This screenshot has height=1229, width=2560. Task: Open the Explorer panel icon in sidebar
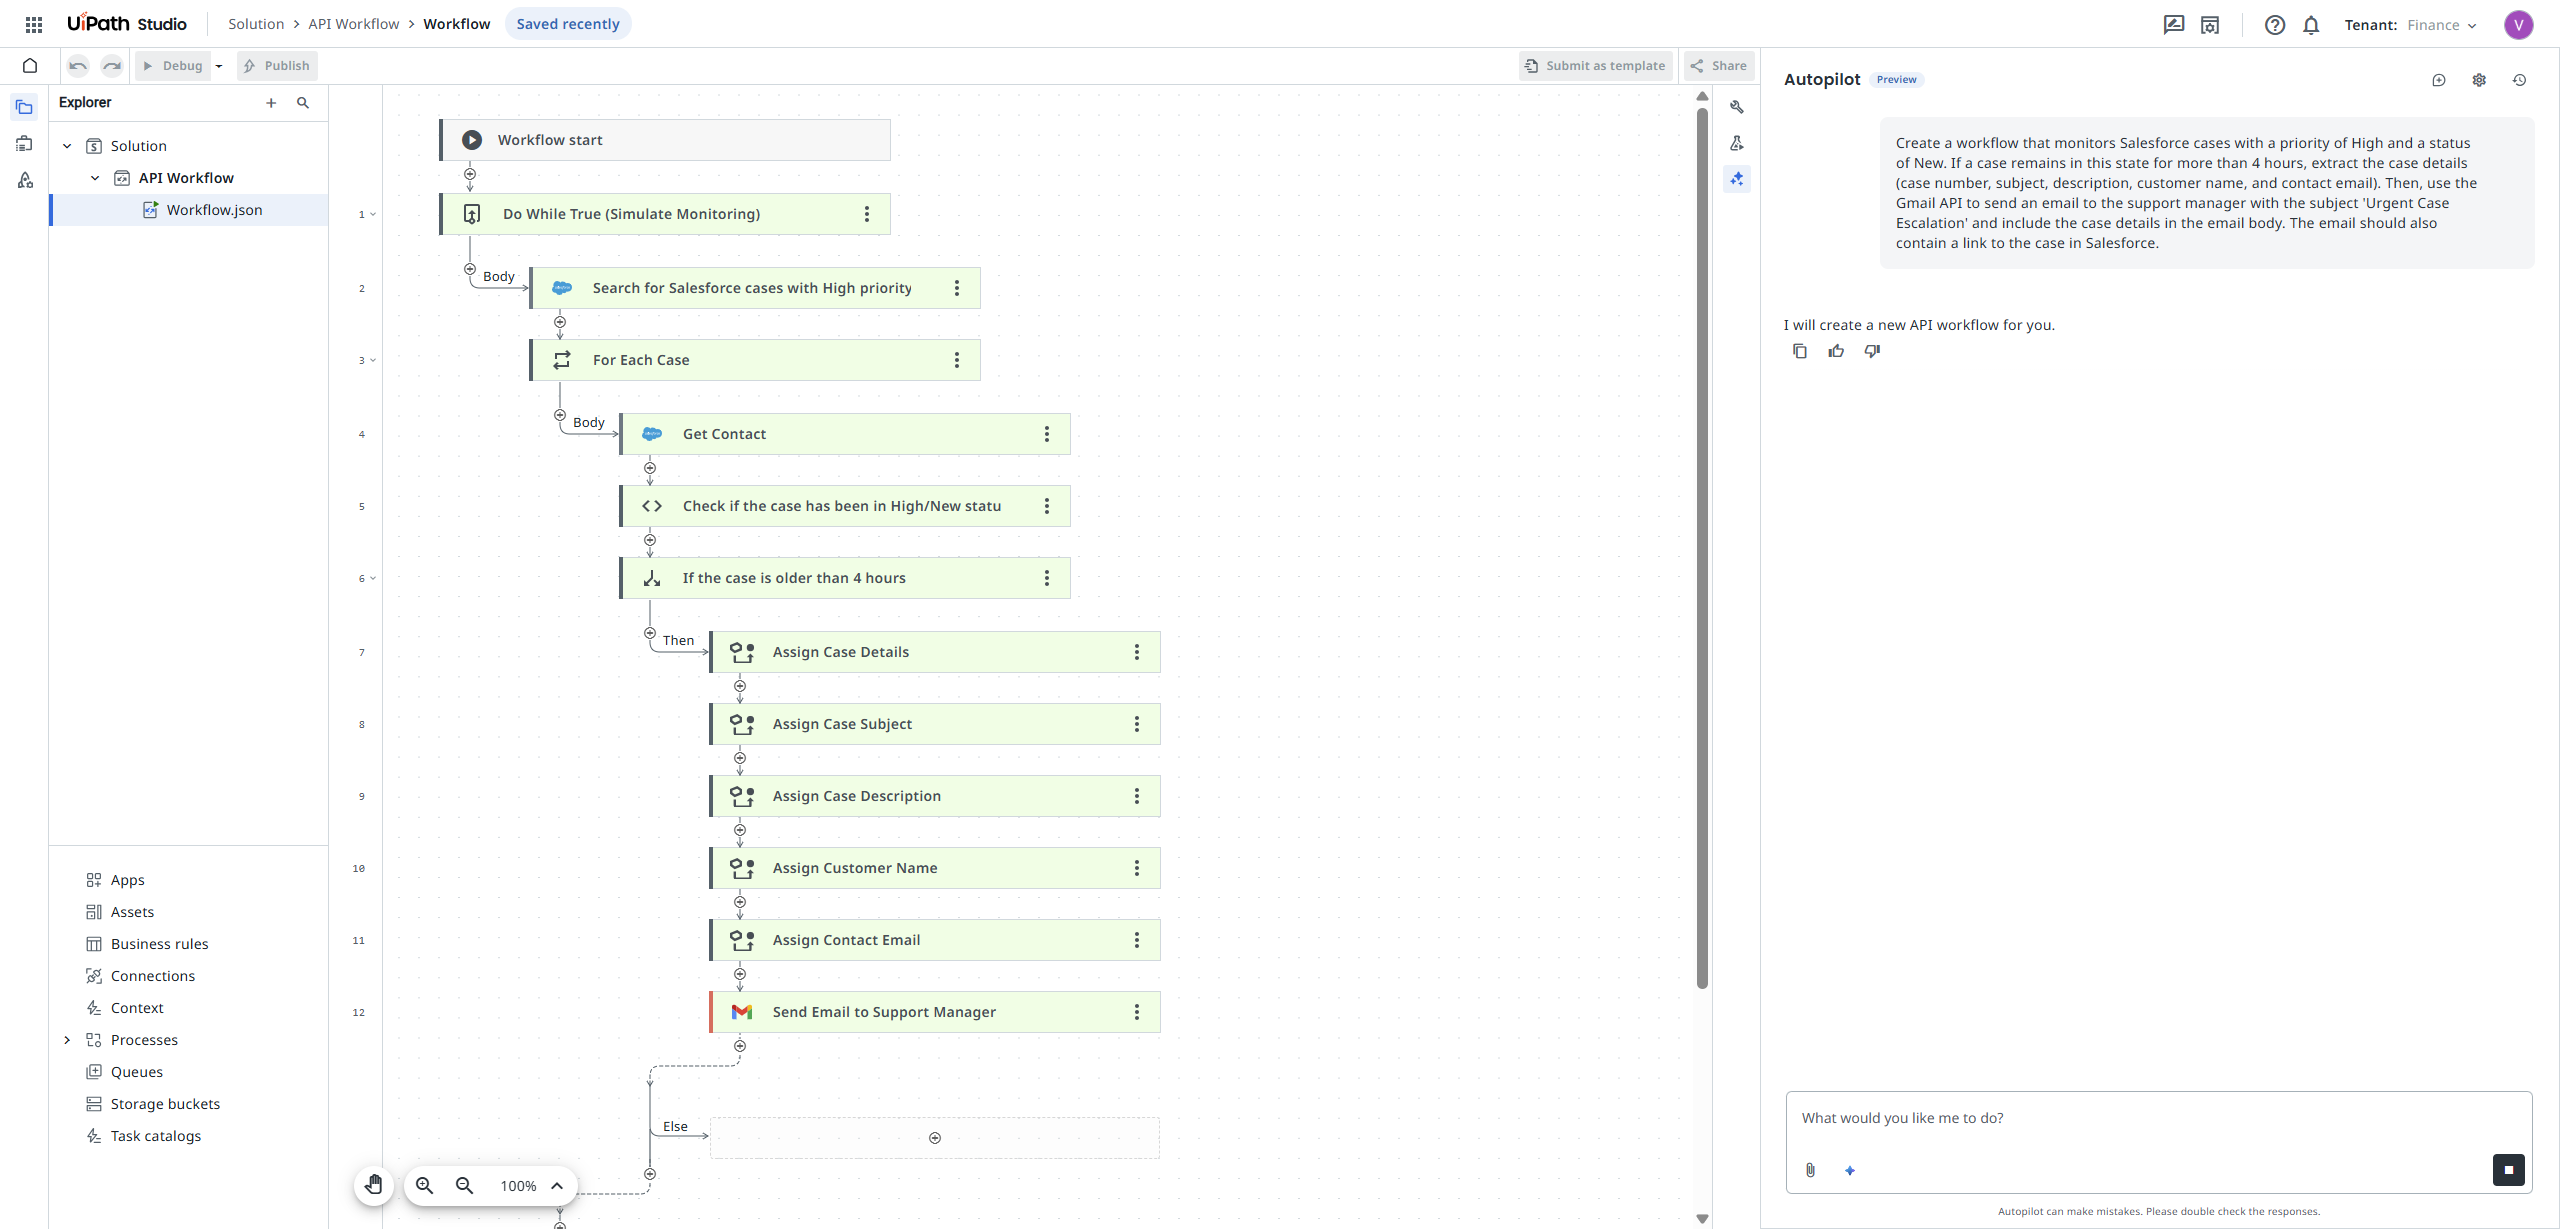point(24,106)
